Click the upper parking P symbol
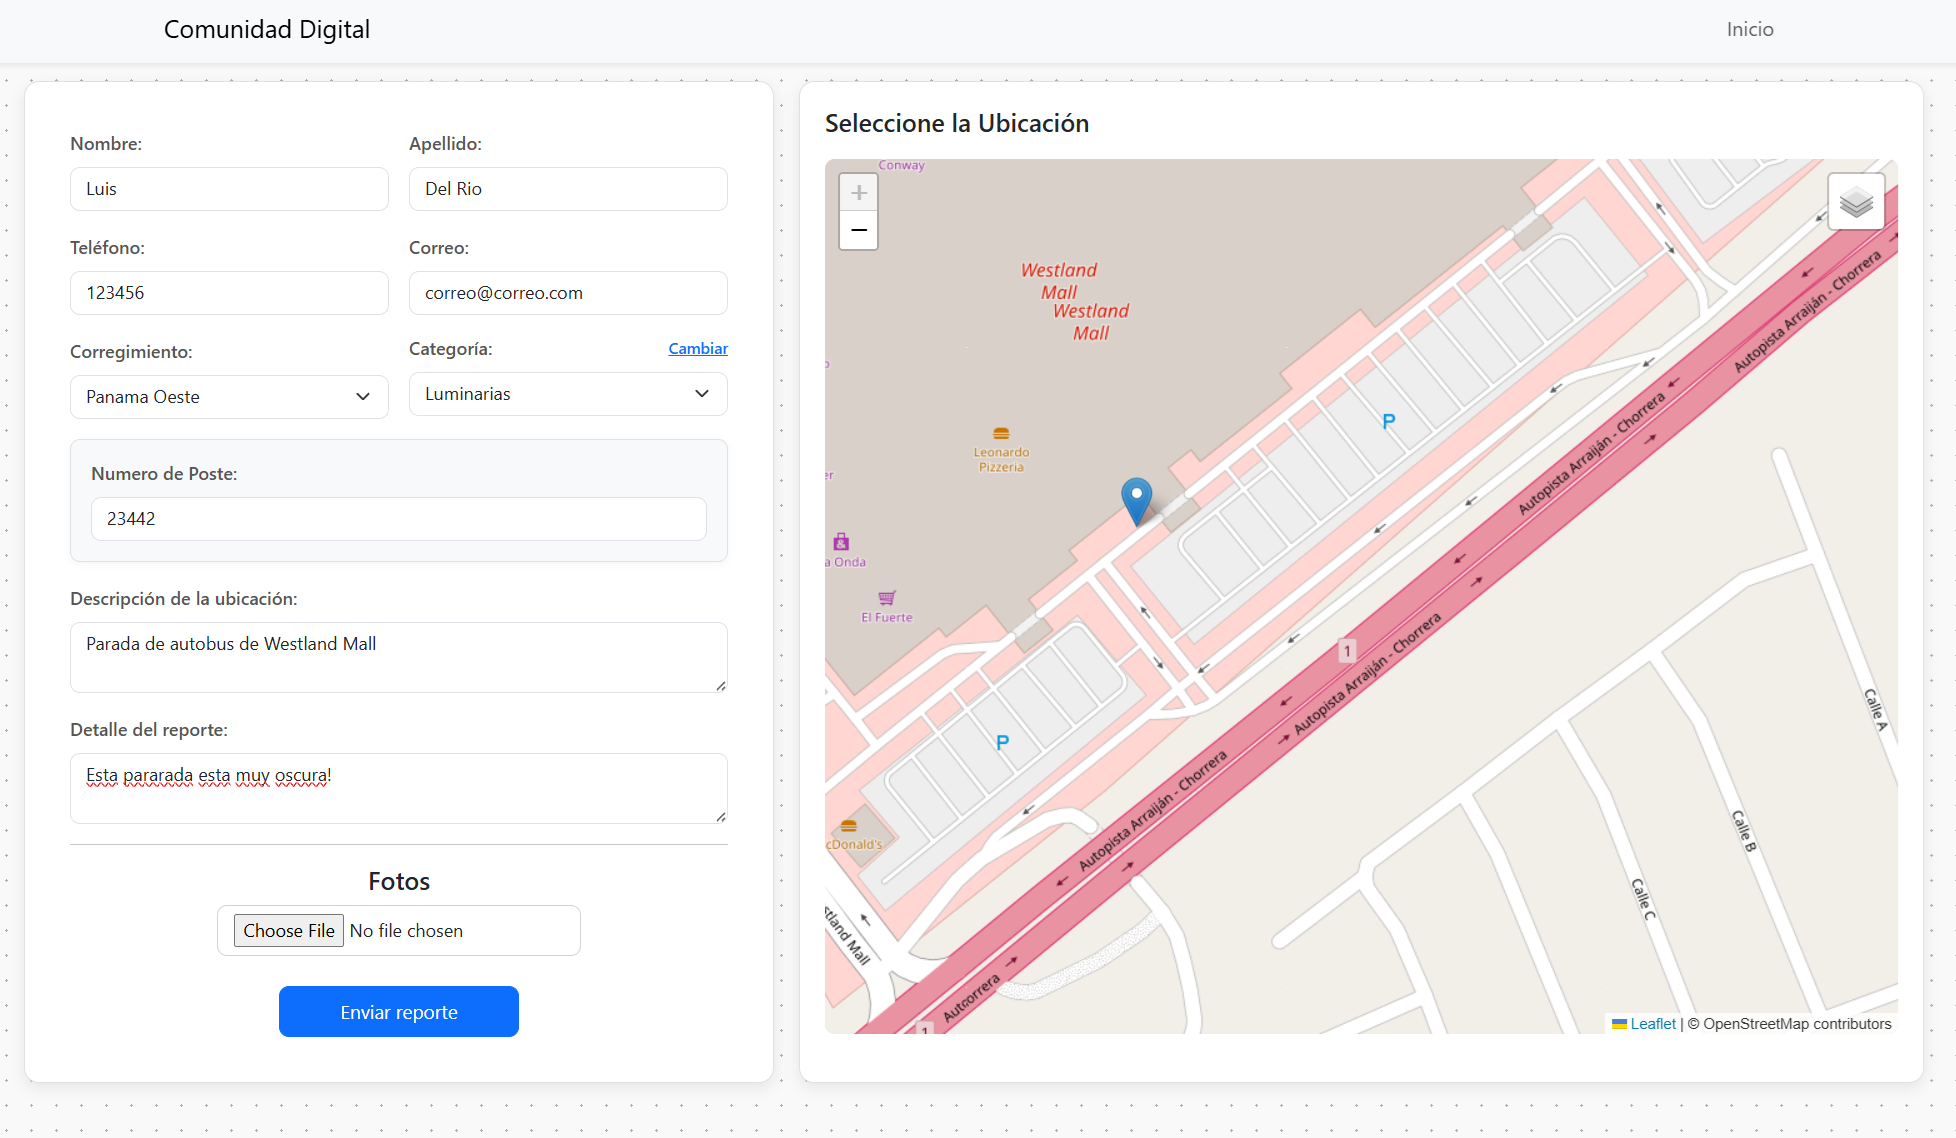Viewport: 1956px width, 1138px height. click(x=1388, y=421)
